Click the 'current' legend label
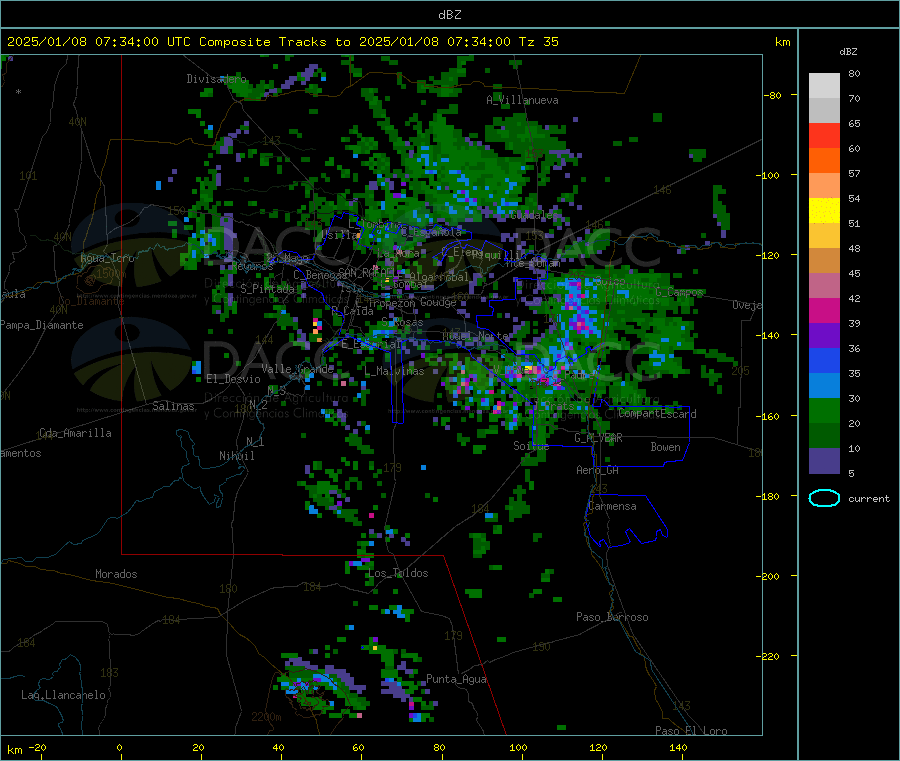 [869, 499]
